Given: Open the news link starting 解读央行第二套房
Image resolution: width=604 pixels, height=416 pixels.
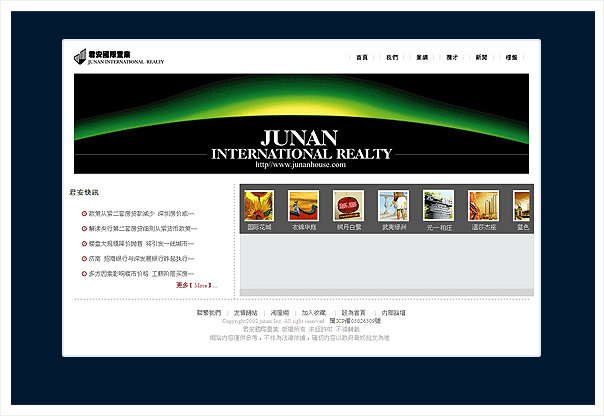Looking at the screenshot, I should [143, 228].
